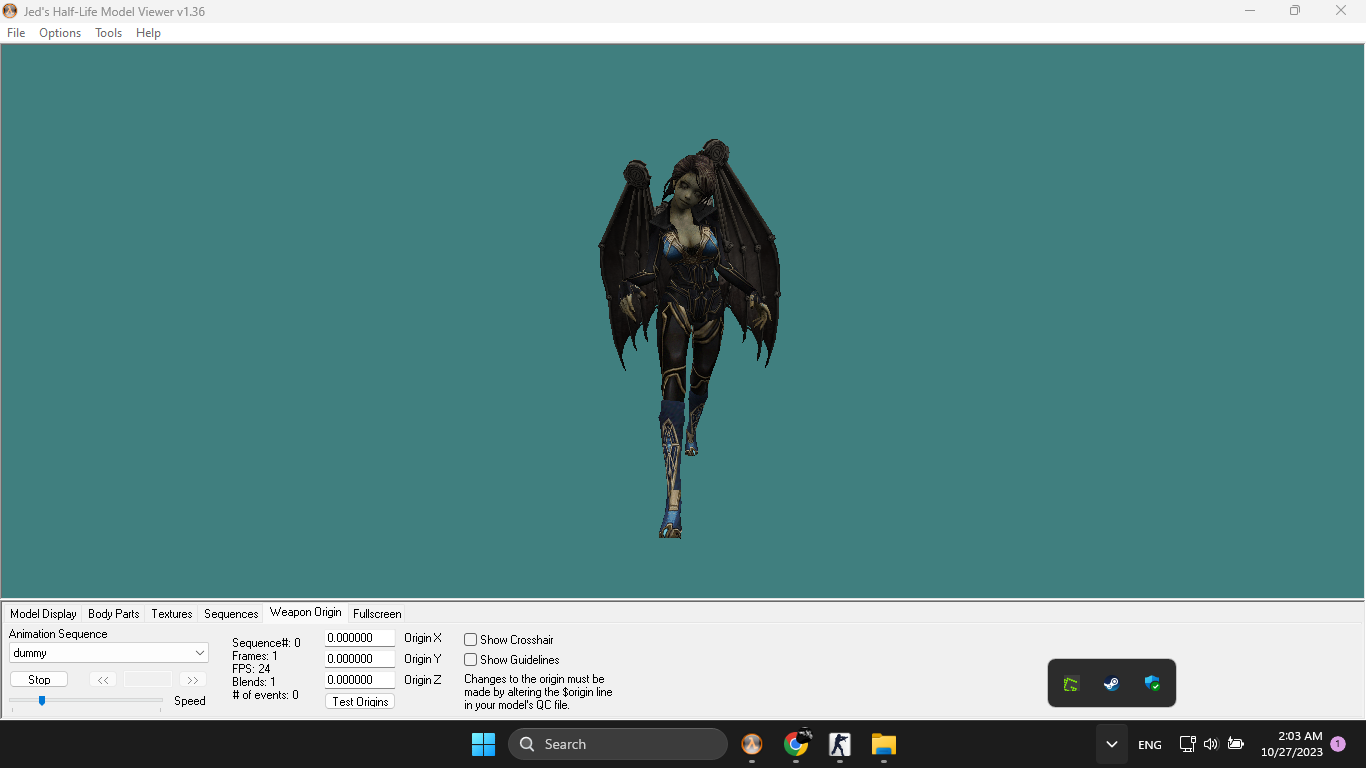Open Google Chrome from the taskbar

point(796,744)
